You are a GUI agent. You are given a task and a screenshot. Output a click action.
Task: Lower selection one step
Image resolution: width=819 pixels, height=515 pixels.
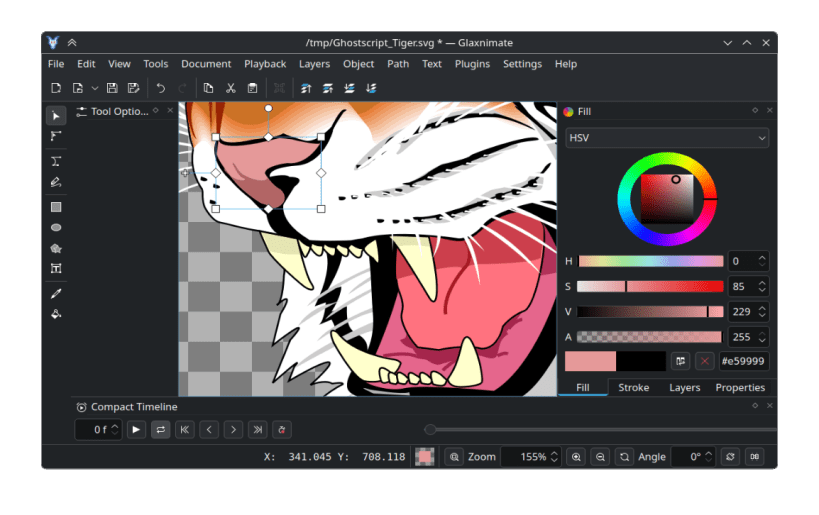pyautogui.click(x=349, y=88)
